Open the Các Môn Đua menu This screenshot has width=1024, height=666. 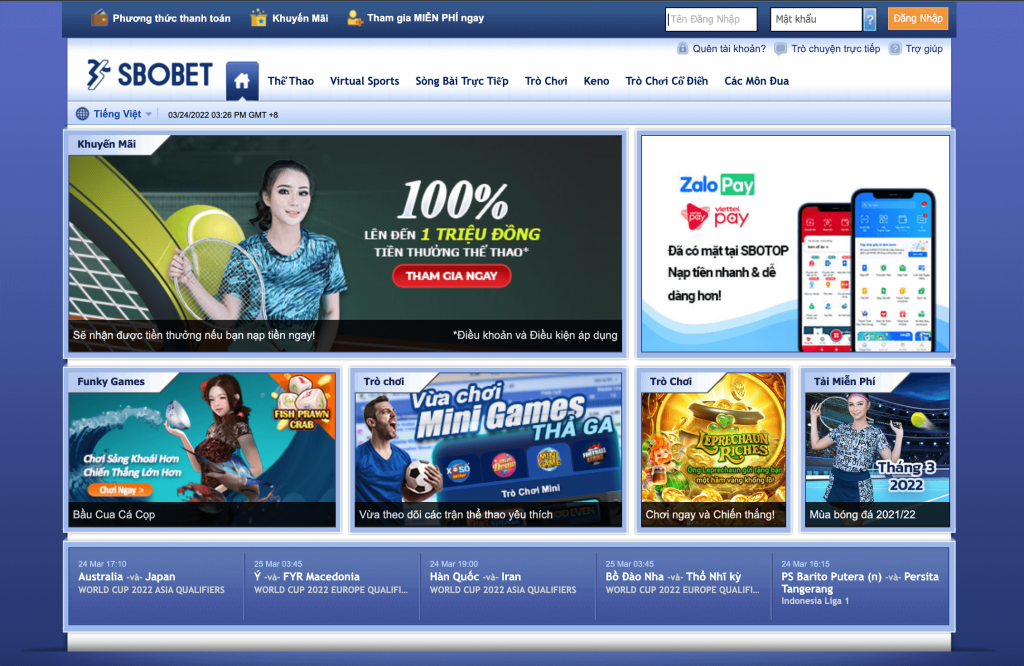point(756,81)
